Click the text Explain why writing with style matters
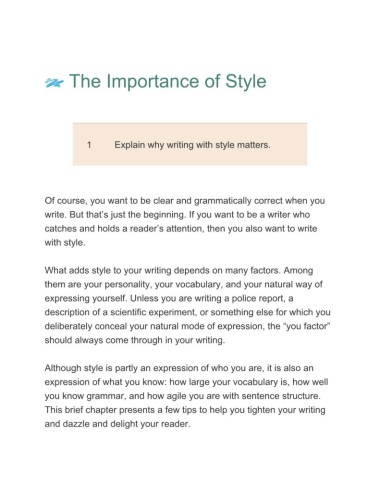This screenshot has height=491, width=380. click(x=192, y=145)
